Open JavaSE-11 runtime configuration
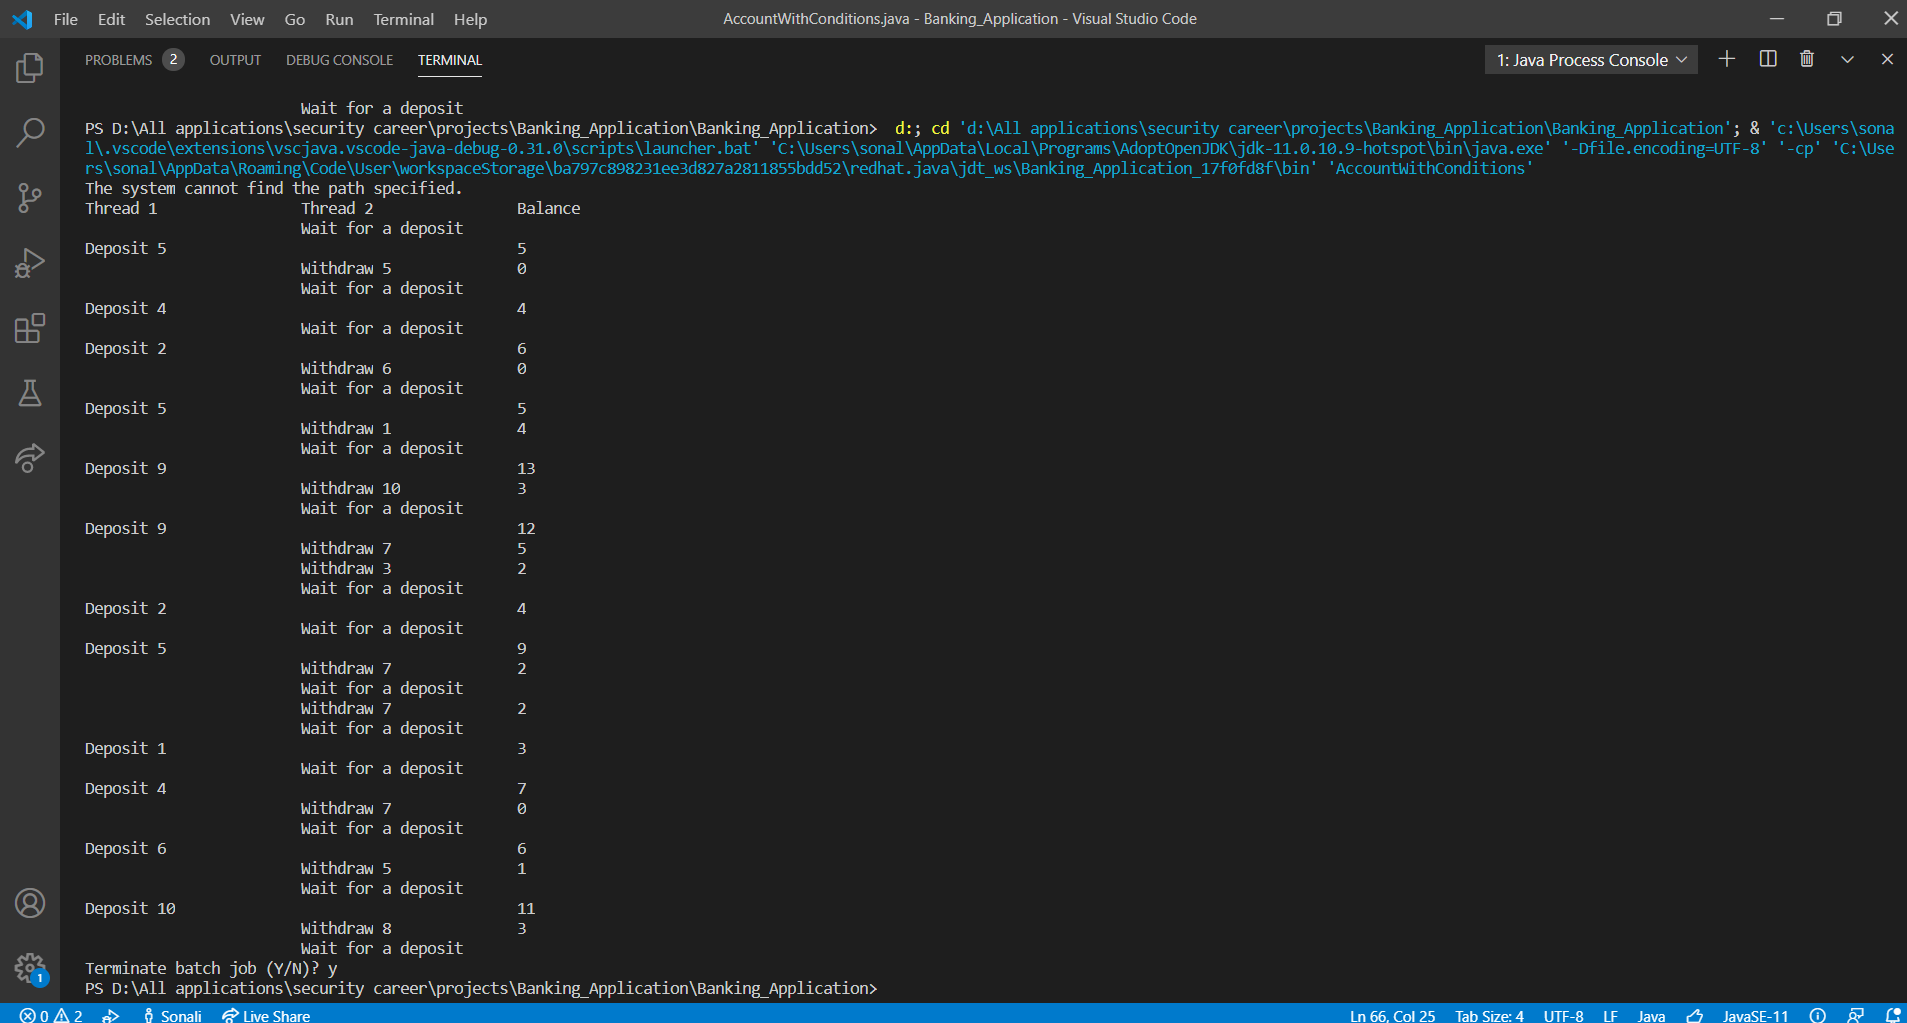 pyautogui.click(x=1755, y=1015)
